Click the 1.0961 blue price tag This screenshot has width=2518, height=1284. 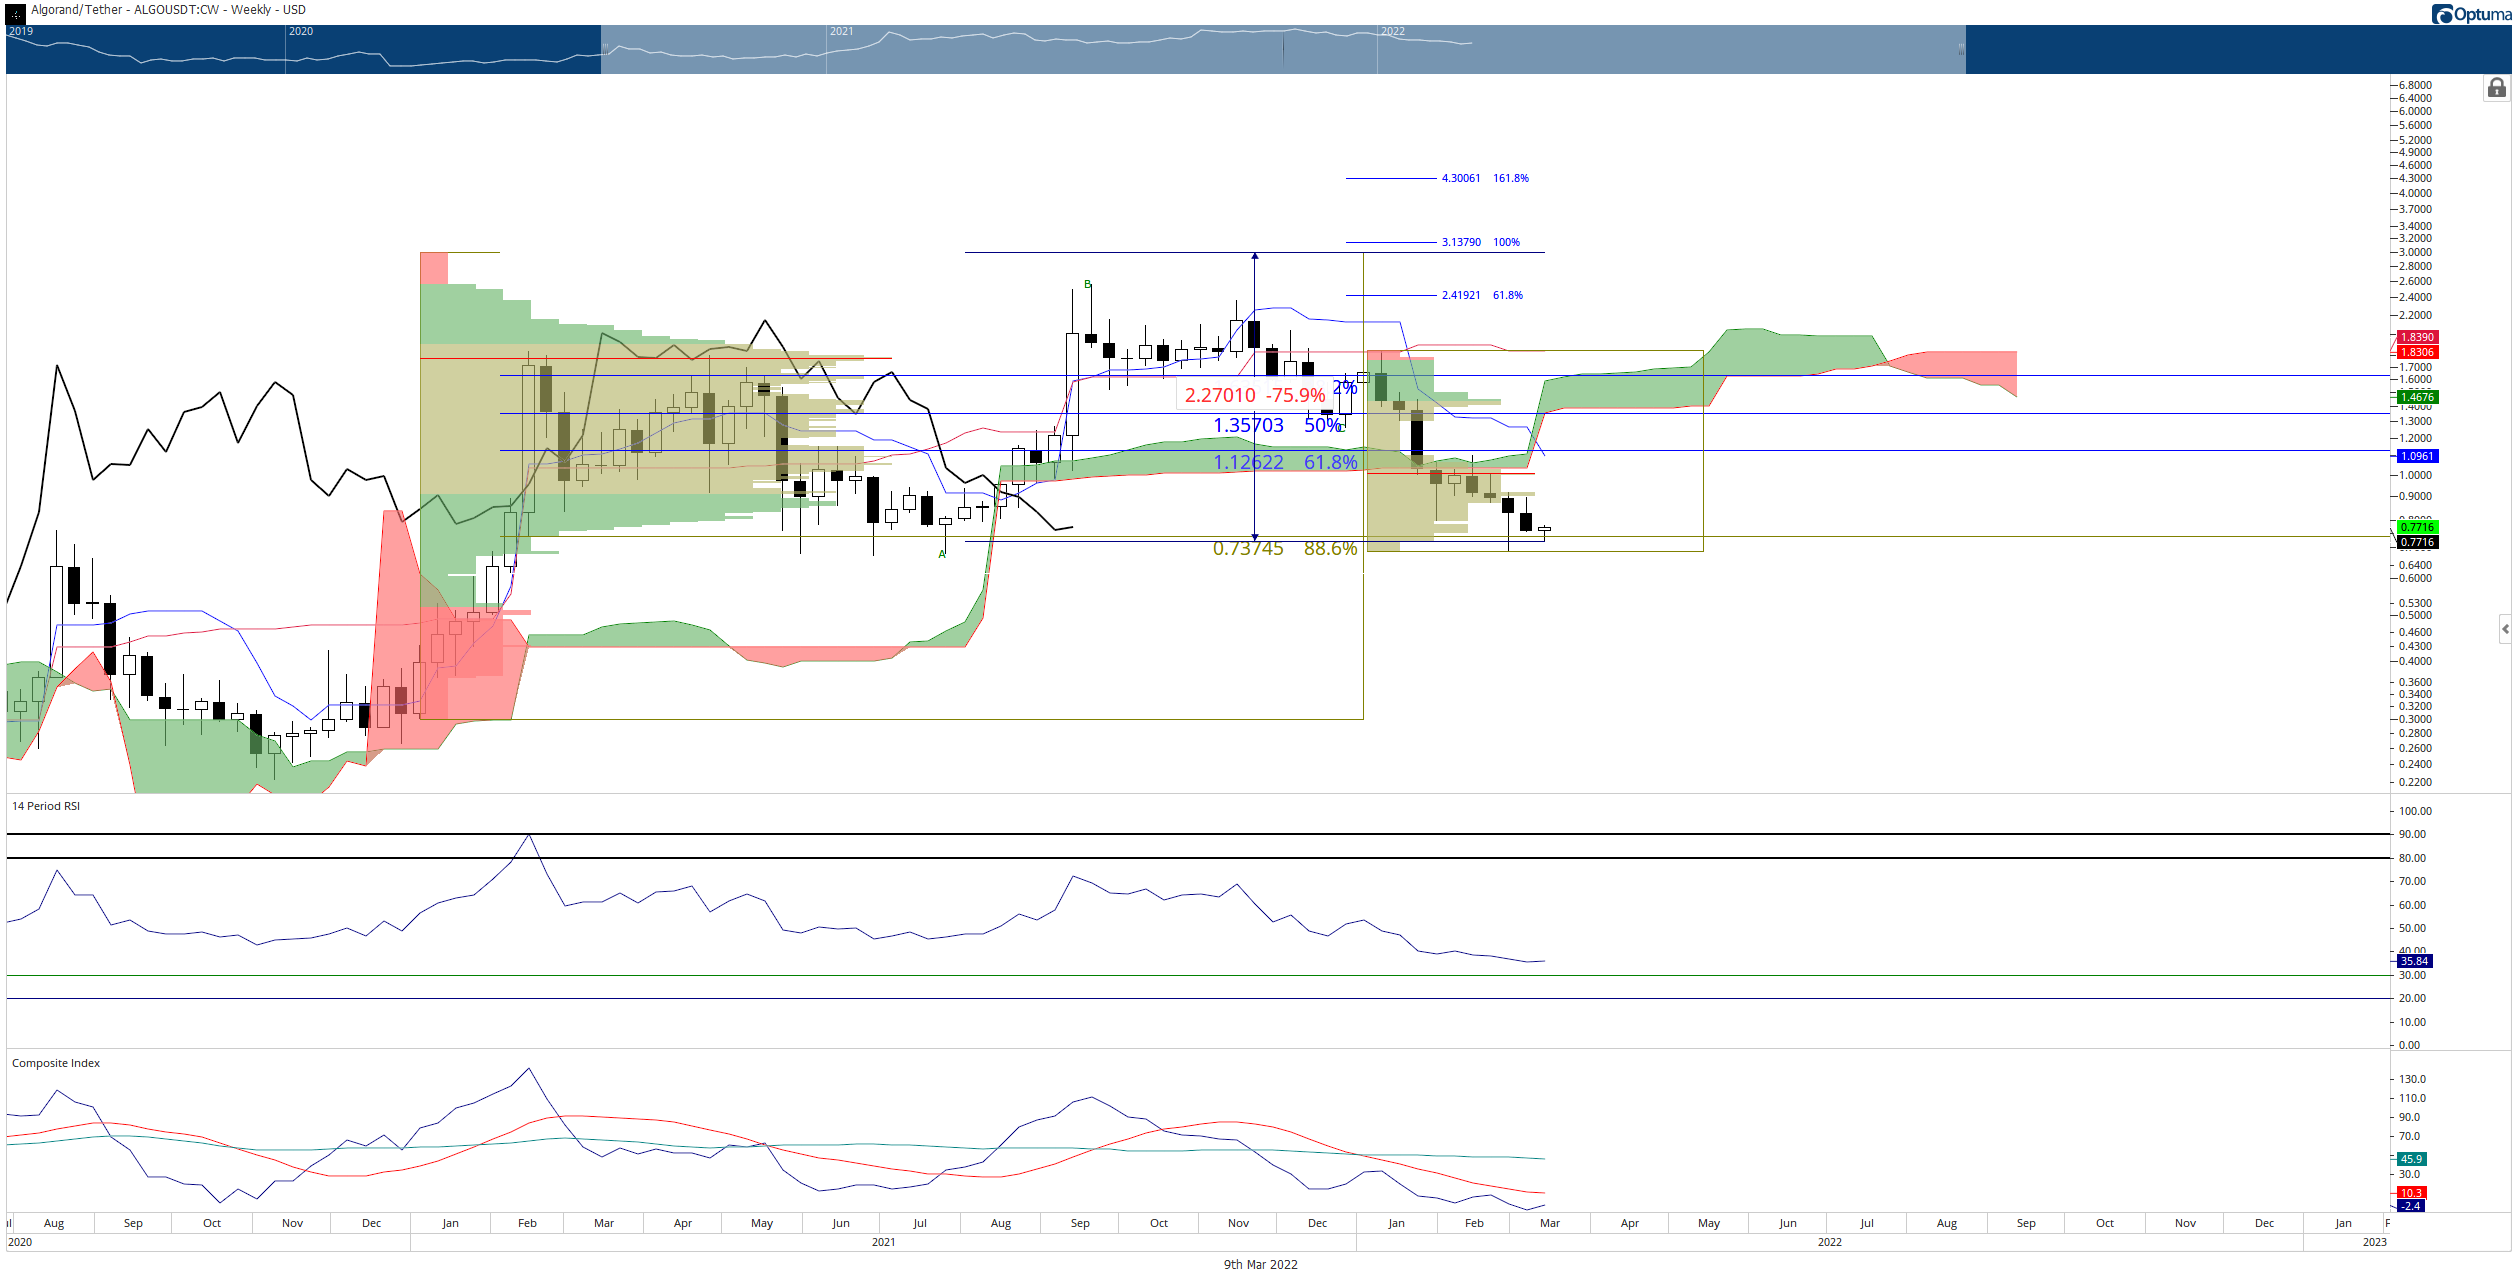point(2418,456)
